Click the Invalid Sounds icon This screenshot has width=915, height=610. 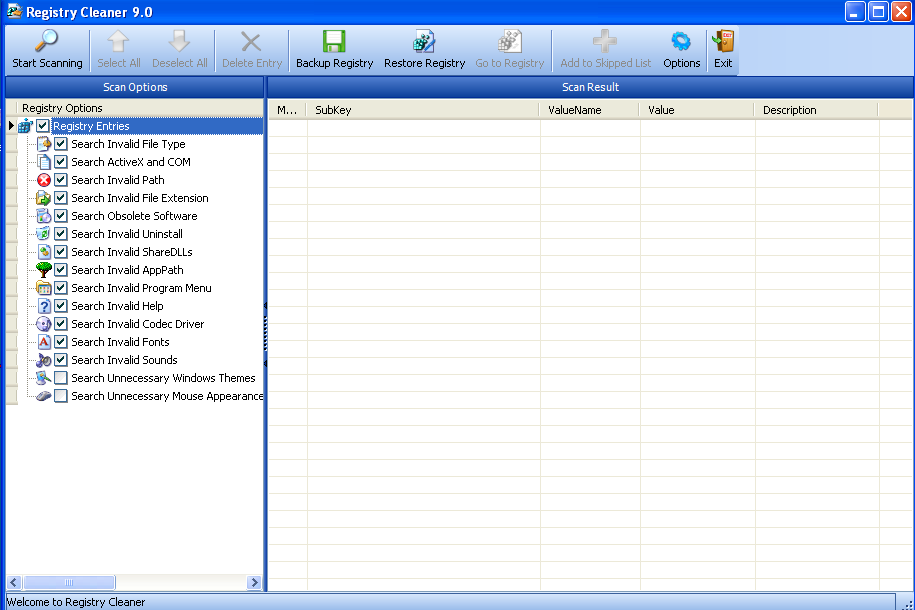tap(44, 360)
